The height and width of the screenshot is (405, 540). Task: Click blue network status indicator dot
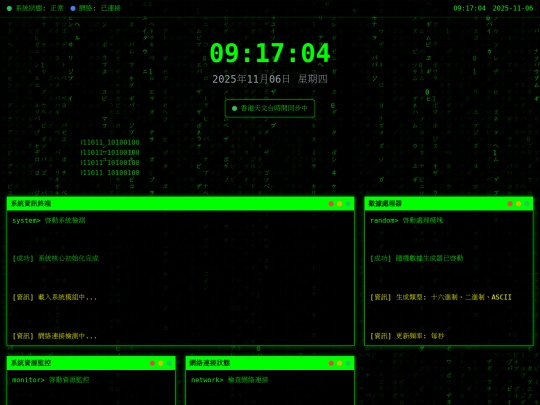point(73,8)
